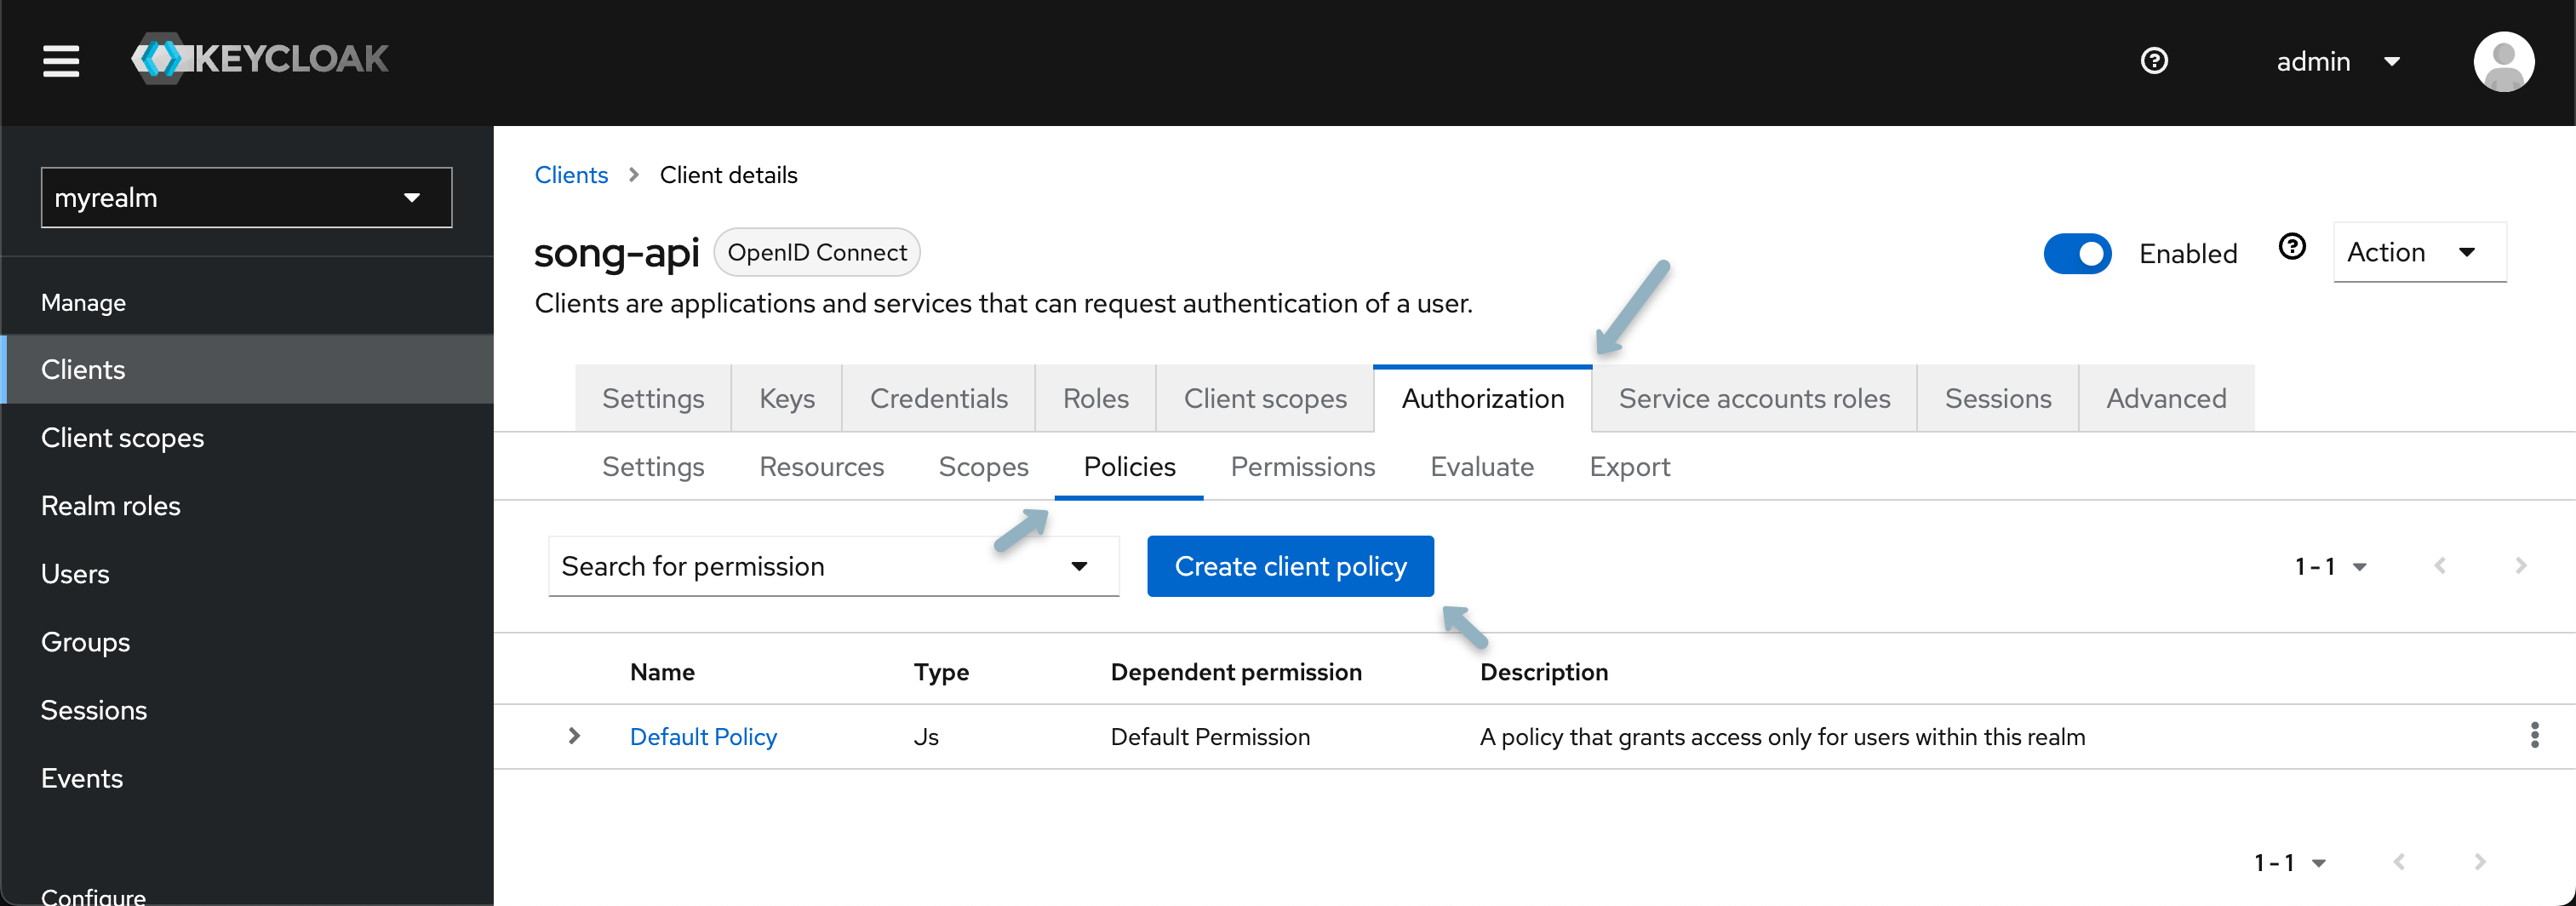Screen dimensions: 2576x906
Task: Click help icon beside Enabled toggle
Action: tap(2291, 247)
